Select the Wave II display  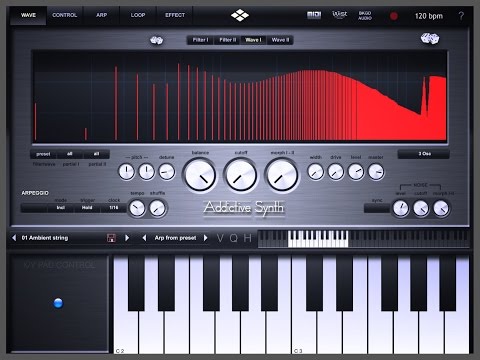[x=280, y=40]
